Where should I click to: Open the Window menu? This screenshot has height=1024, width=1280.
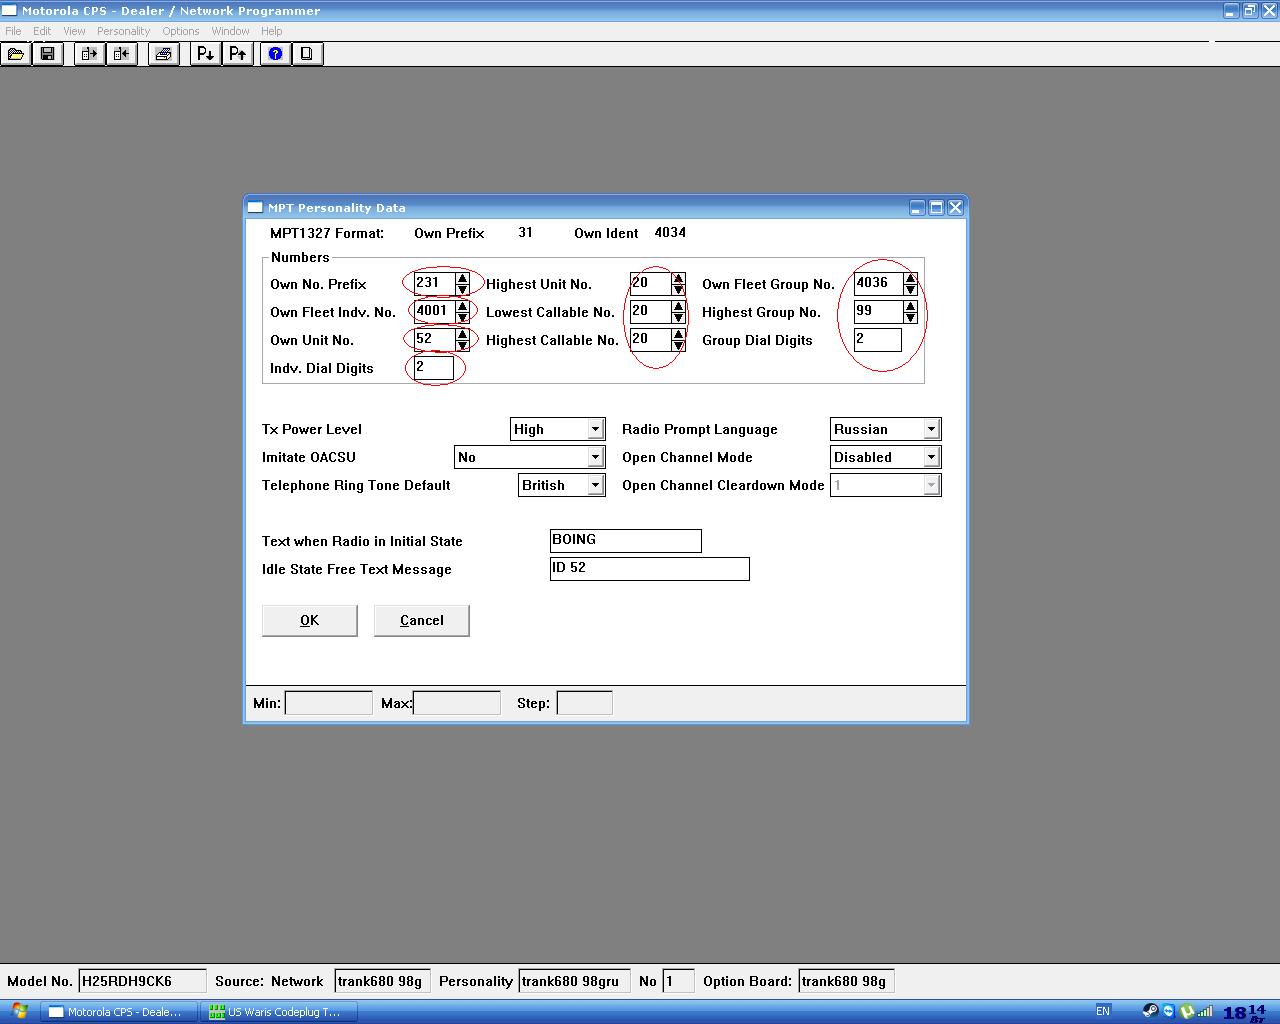pos(230,31)
